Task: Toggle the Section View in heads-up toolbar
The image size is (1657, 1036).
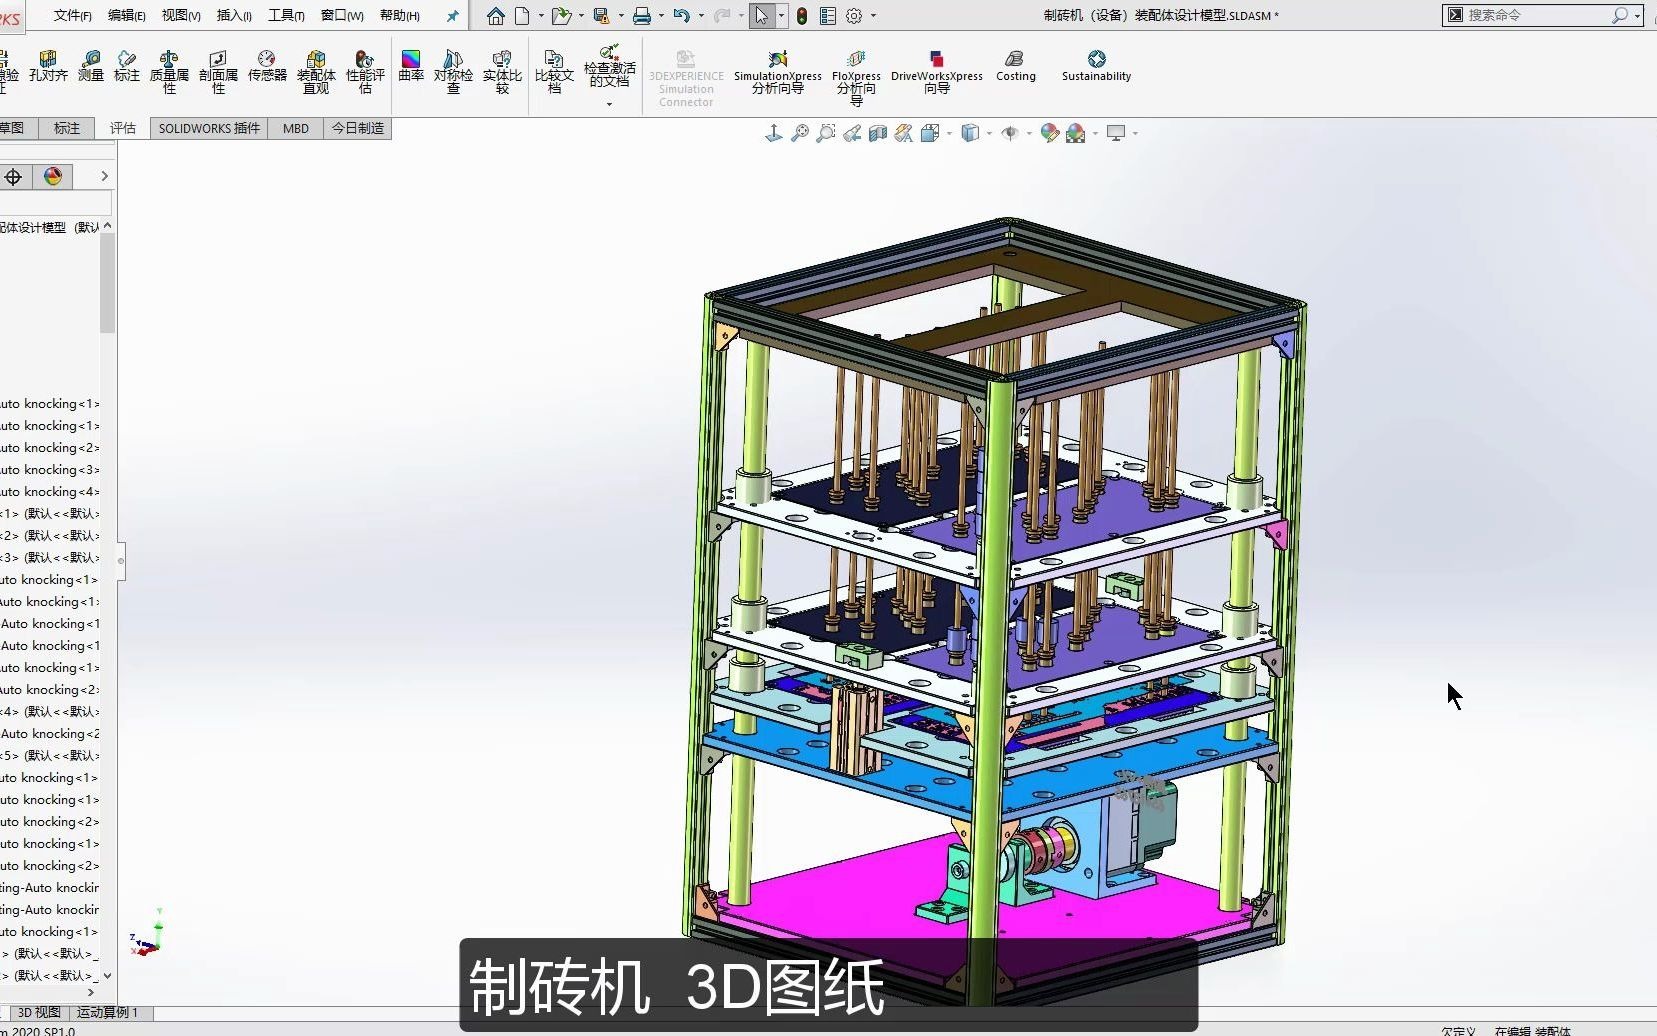Action: pos(878,133)
